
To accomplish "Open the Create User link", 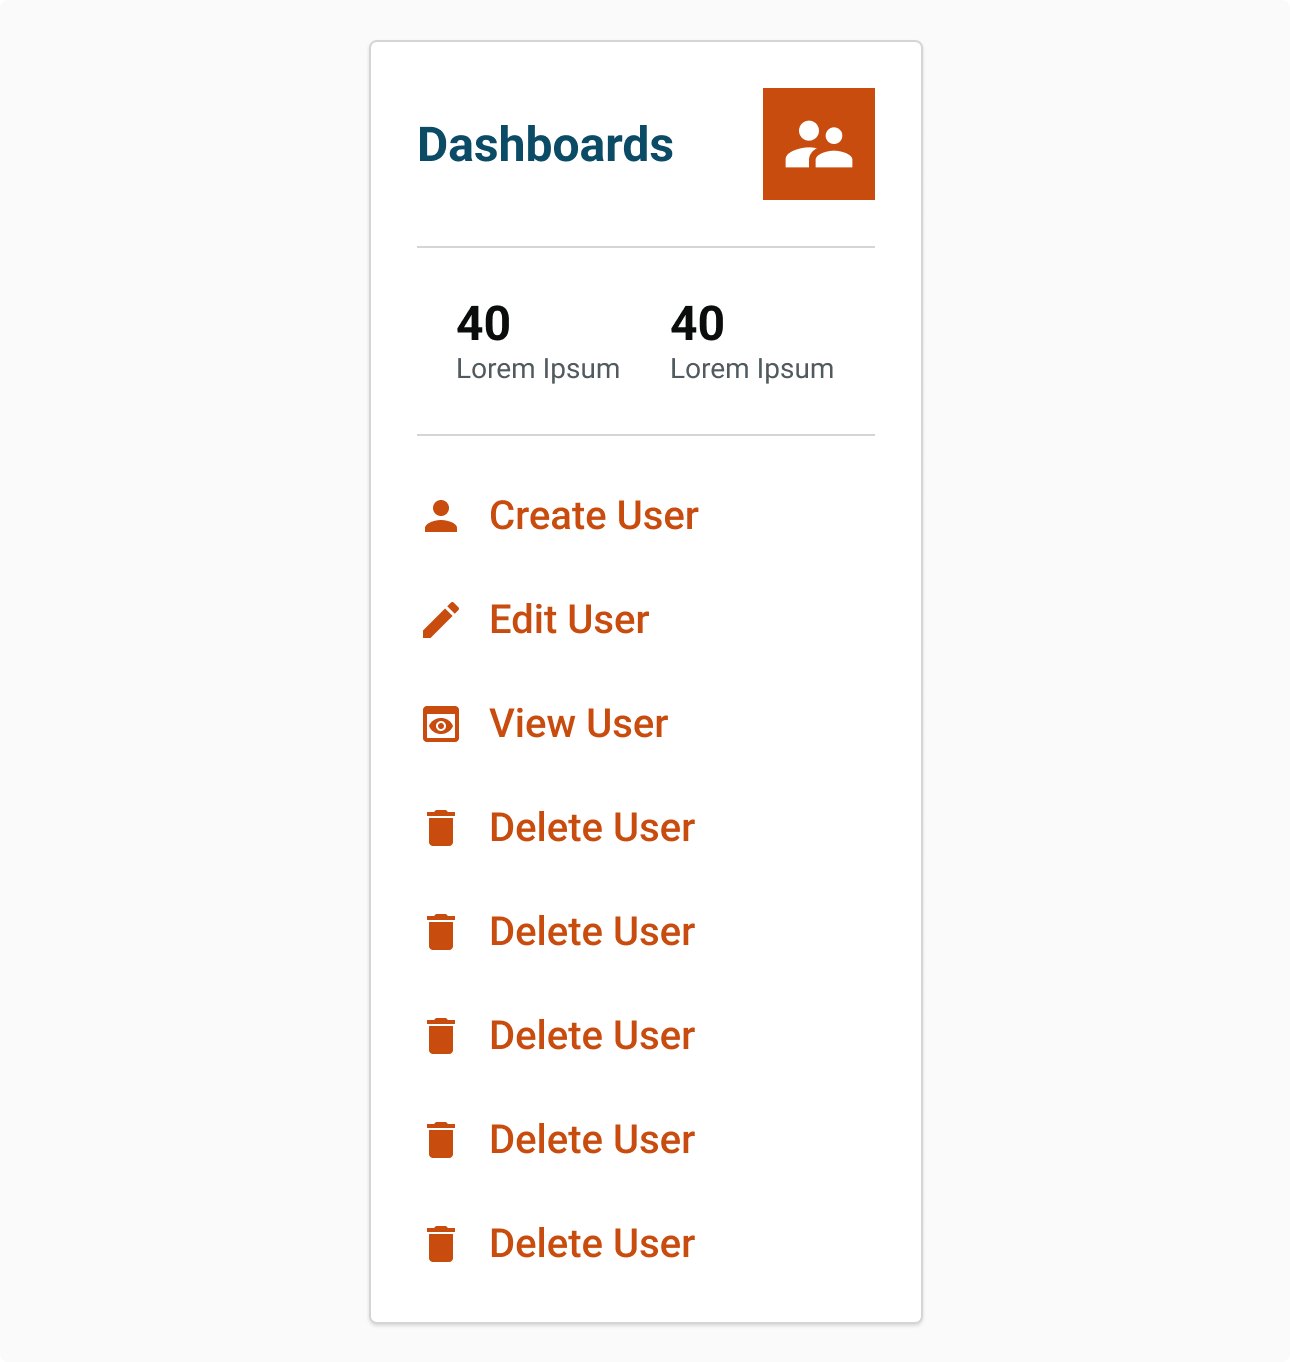I will [x=593, y=516].
